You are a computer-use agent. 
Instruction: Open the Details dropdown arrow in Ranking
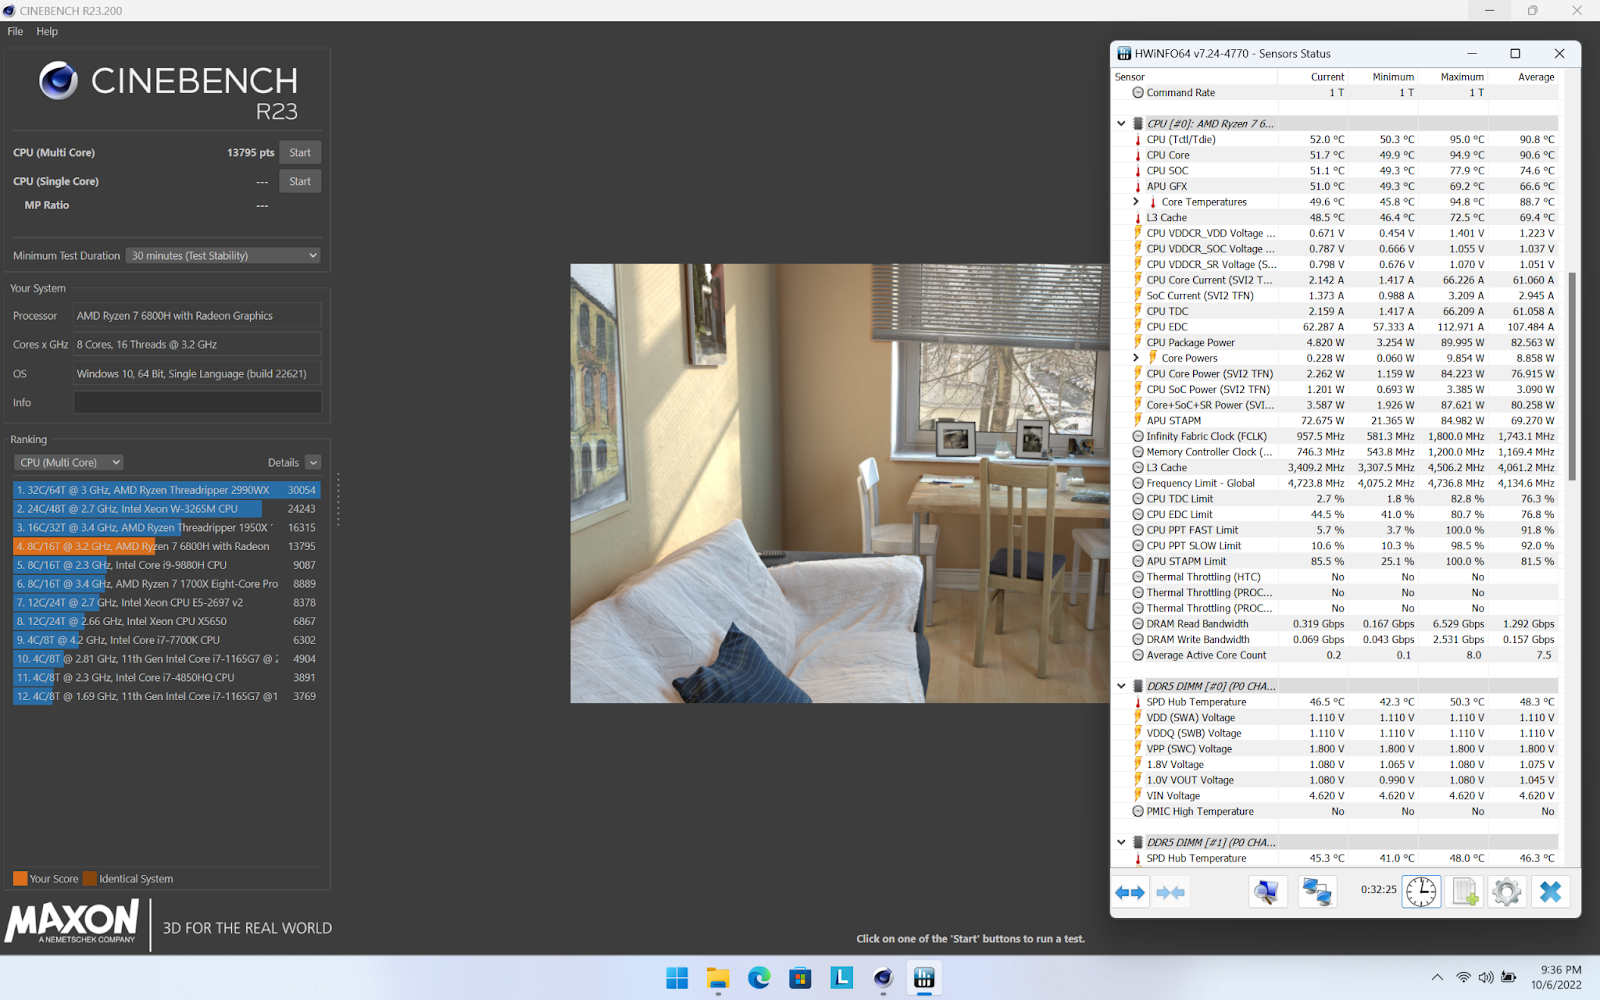(x=313, y=463)
